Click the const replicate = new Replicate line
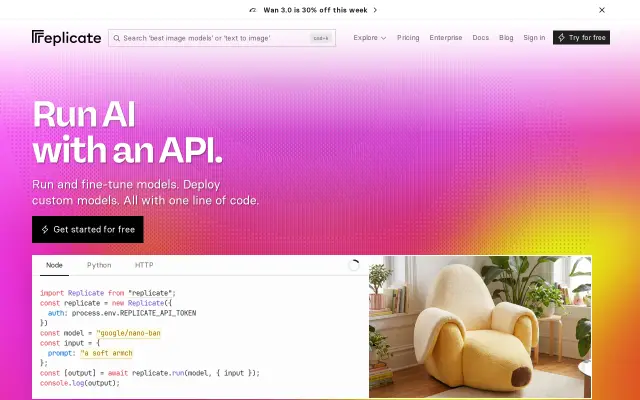Screen dimensions: 640x400 [x=106, y=303]
